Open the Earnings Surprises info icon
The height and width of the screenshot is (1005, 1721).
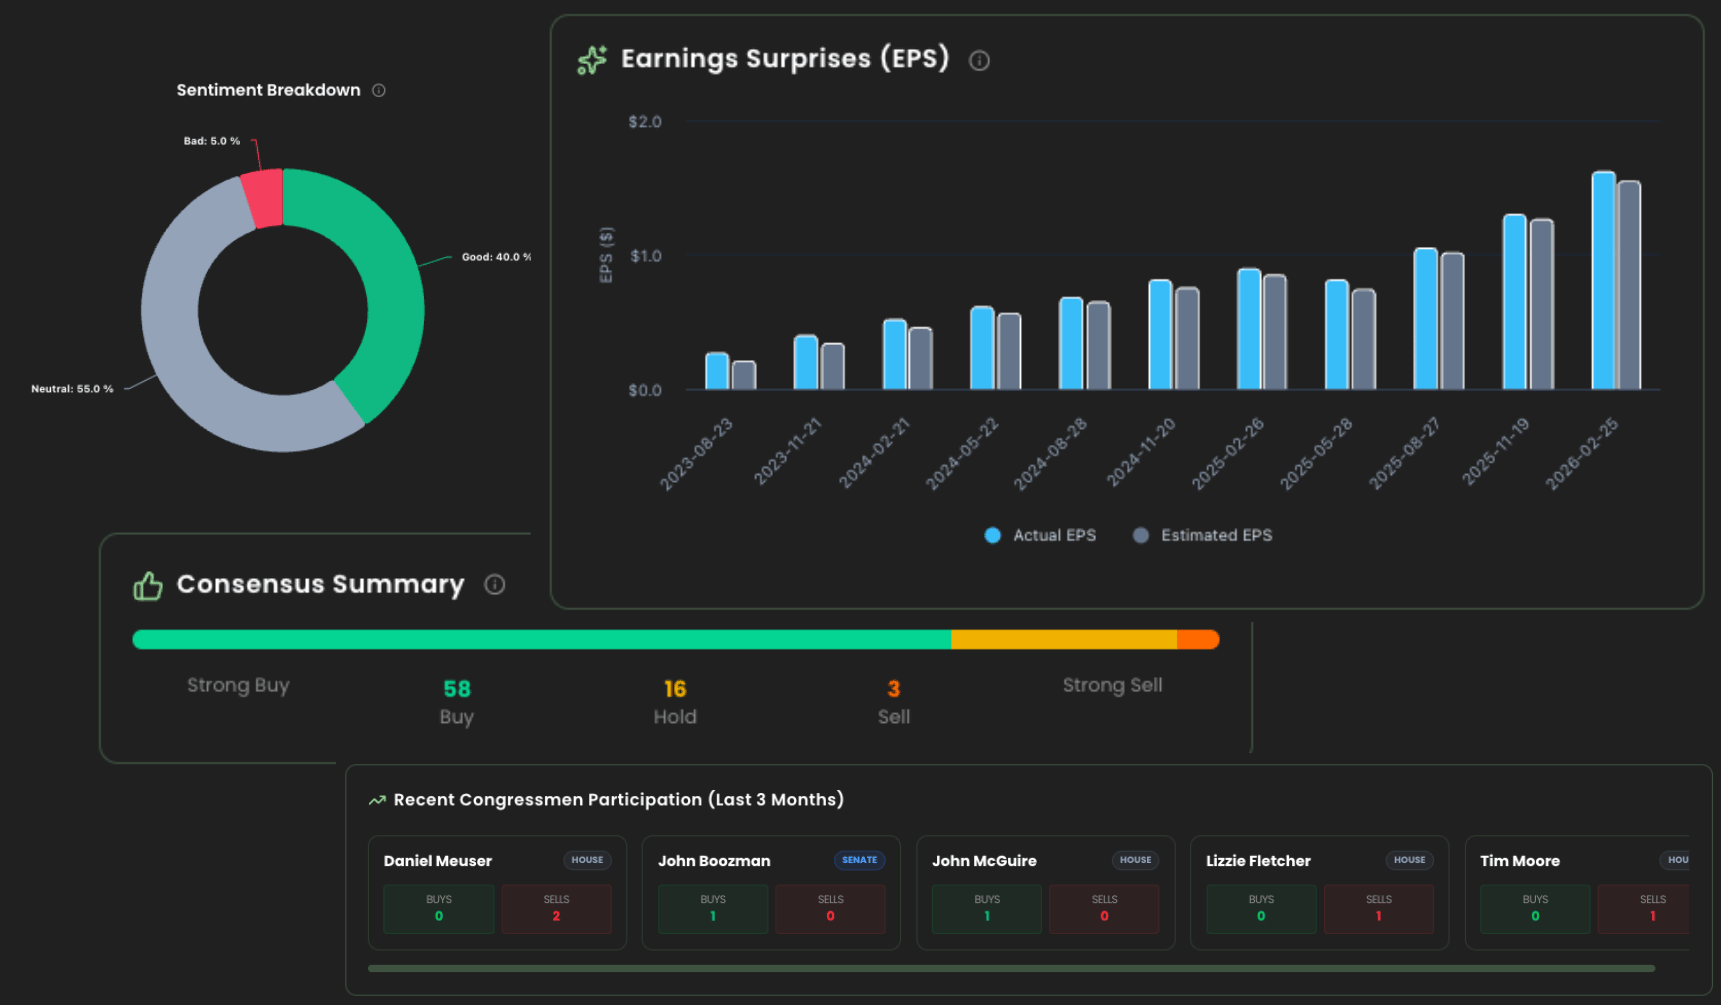pos(980,61)
